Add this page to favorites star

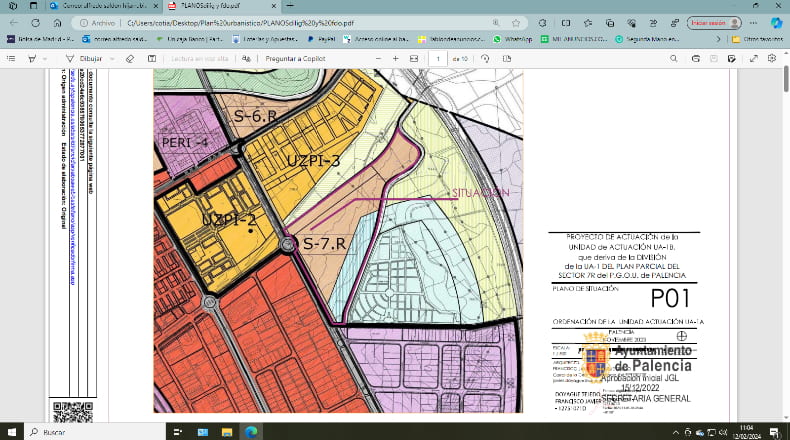pyautogui.click(x=516, y=23)
